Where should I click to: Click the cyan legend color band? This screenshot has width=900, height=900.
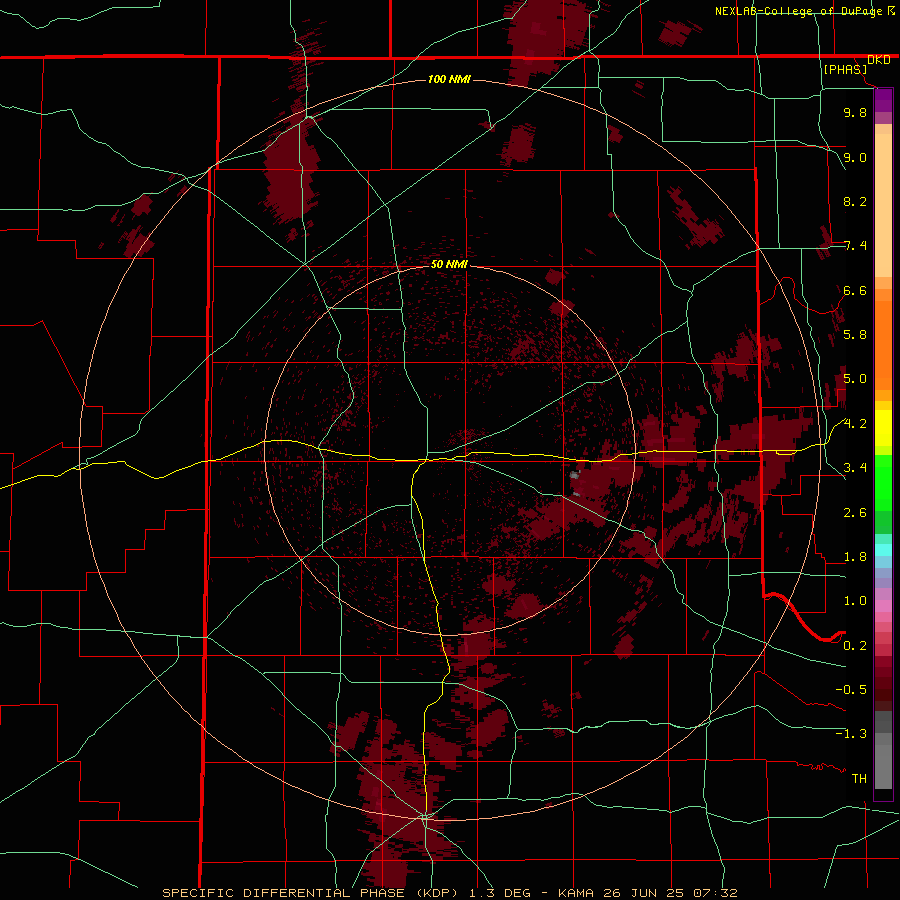pos(883,550)
